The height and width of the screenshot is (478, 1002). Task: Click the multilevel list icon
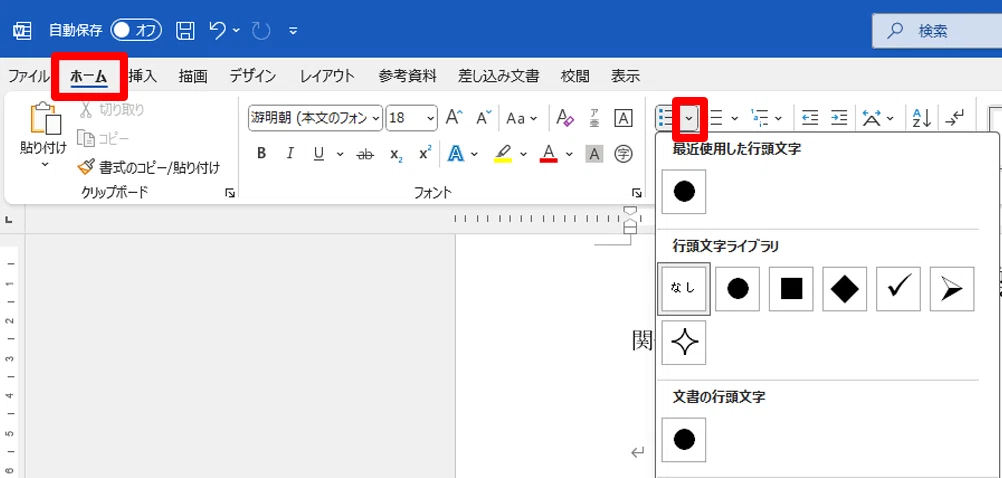pos(759,118)
